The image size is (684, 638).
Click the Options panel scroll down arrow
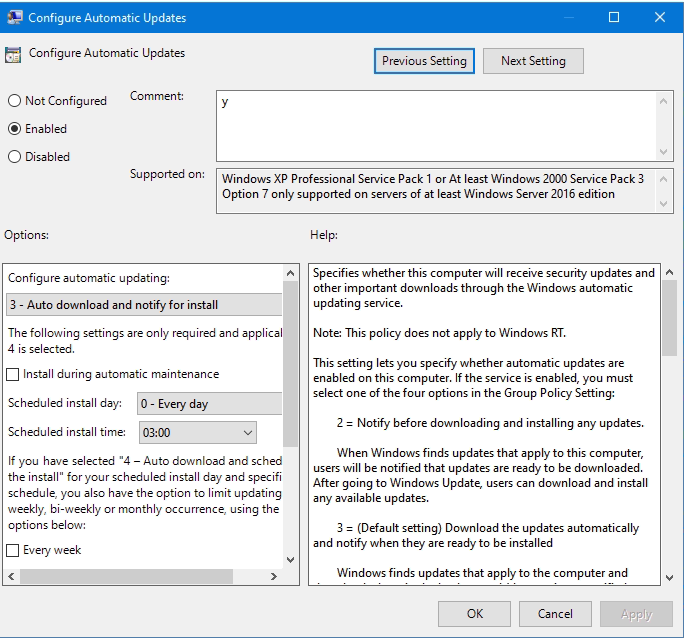(x=291, y=560)
